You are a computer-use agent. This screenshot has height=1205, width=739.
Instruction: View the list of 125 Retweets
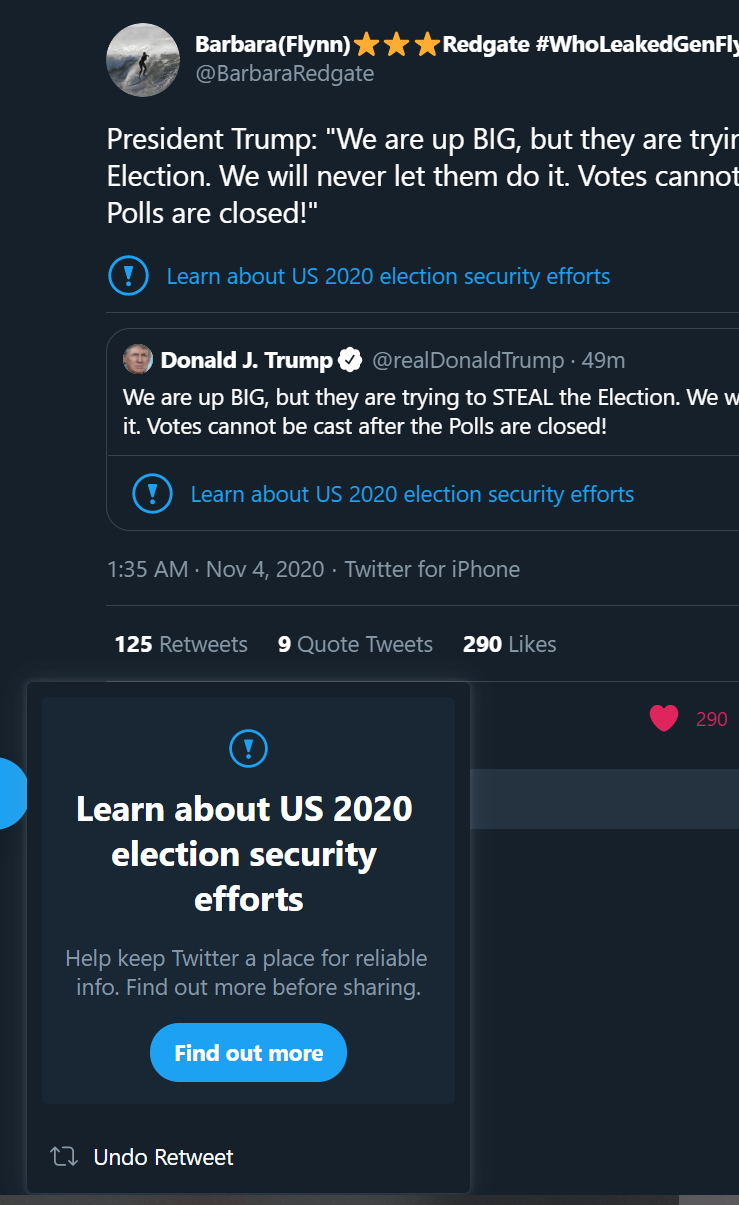click(181, 644)
